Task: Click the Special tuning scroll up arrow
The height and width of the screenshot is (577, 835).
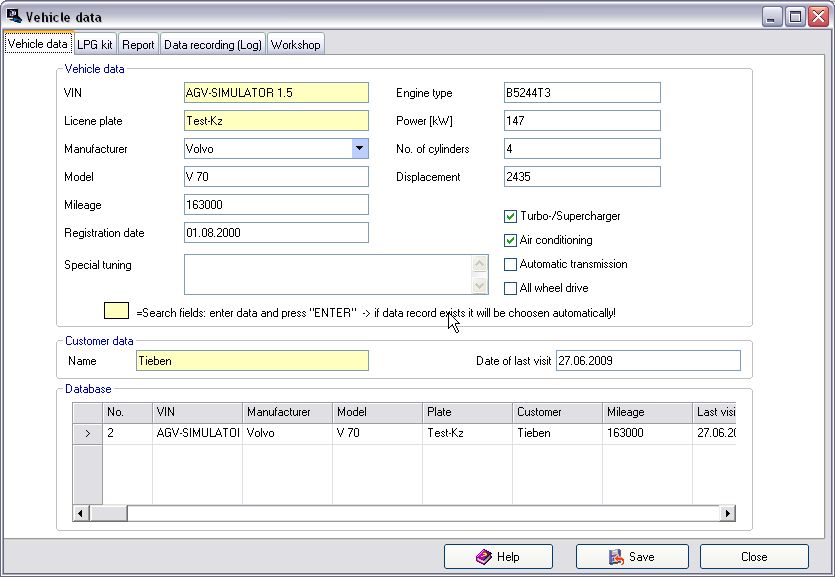Action: tap(479, 264)
